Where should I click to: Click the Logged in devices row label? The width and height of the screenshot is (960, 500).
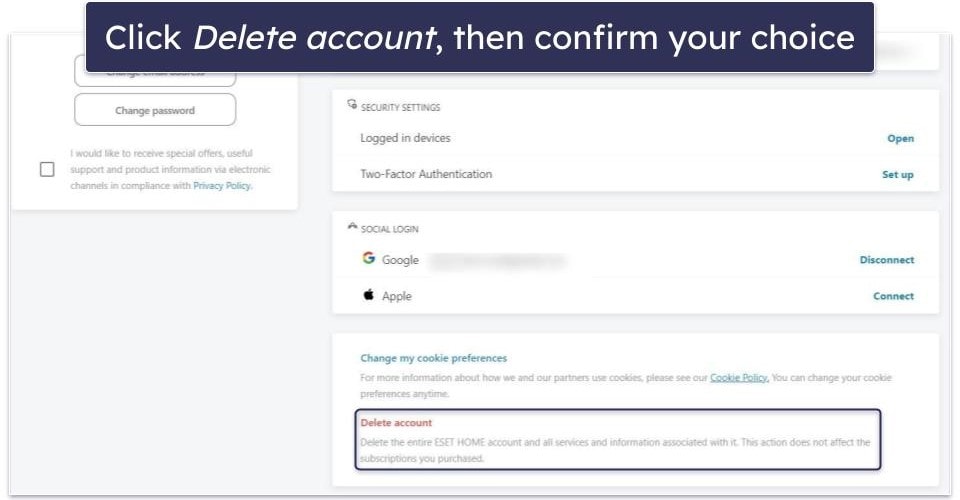point(405,138)
